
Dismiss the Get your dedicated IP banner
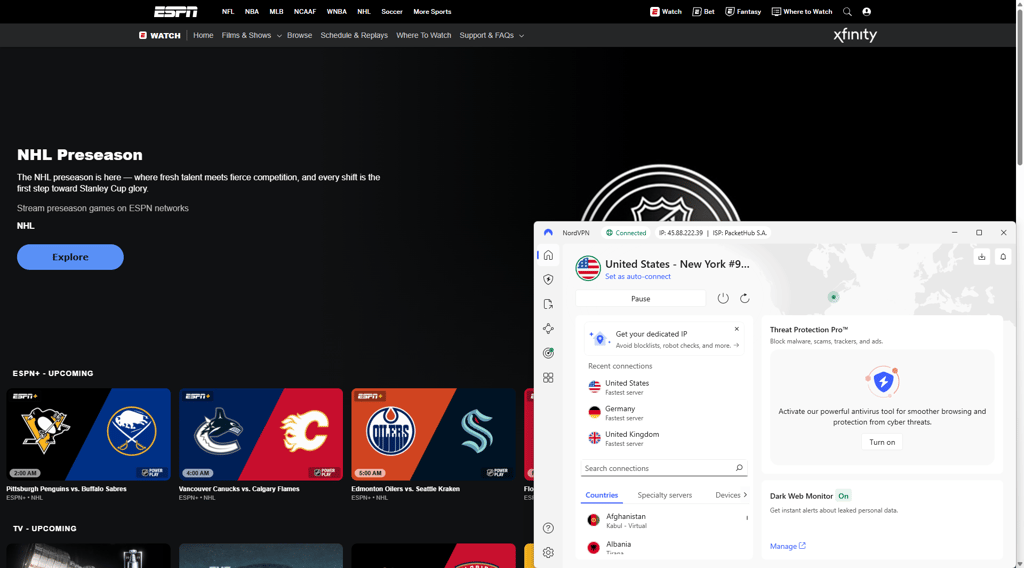click(737, 329)
